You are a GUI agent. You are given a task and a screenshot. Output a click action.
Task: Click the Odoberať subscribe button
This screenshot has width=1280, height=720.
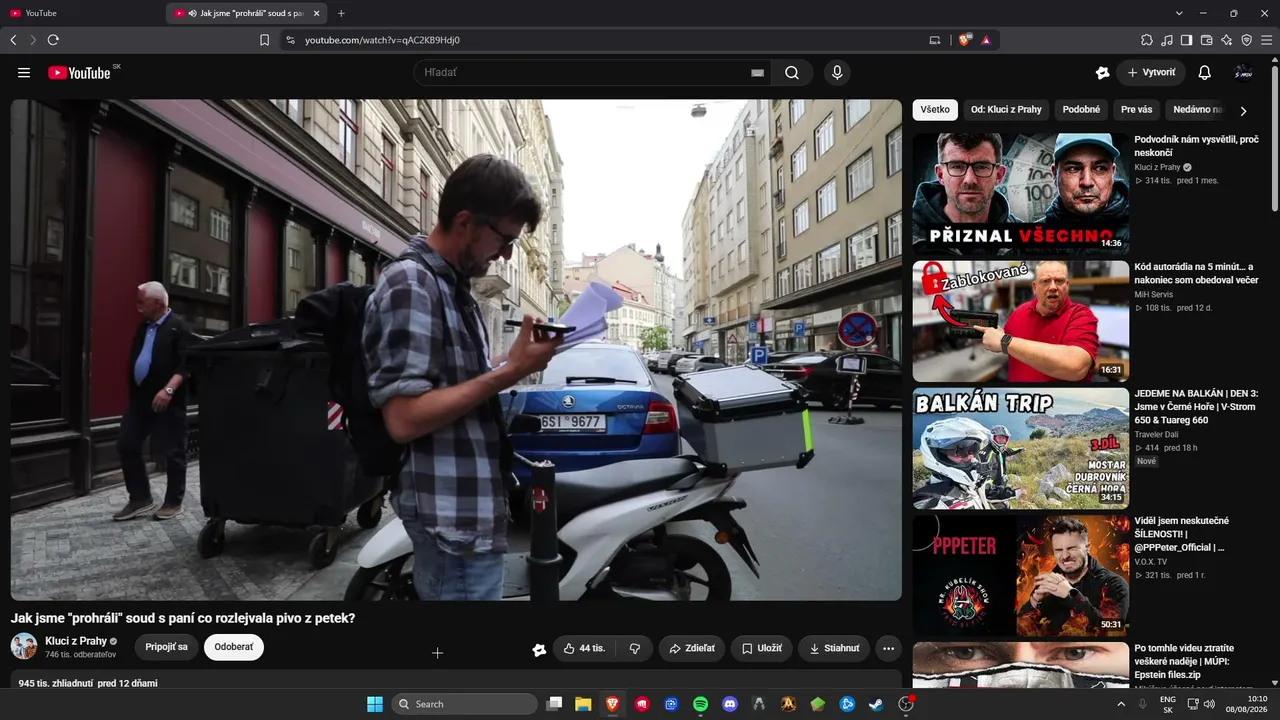click(x=234, y=647)
